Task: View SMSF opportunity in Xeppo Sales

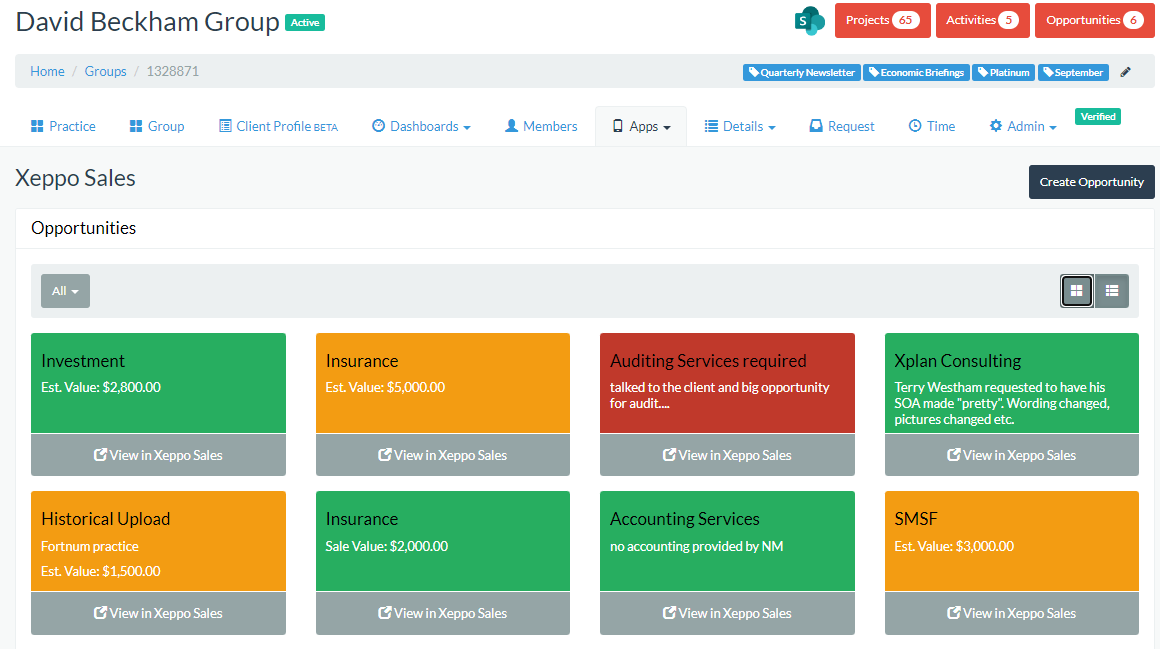Action: [1011, 613]
